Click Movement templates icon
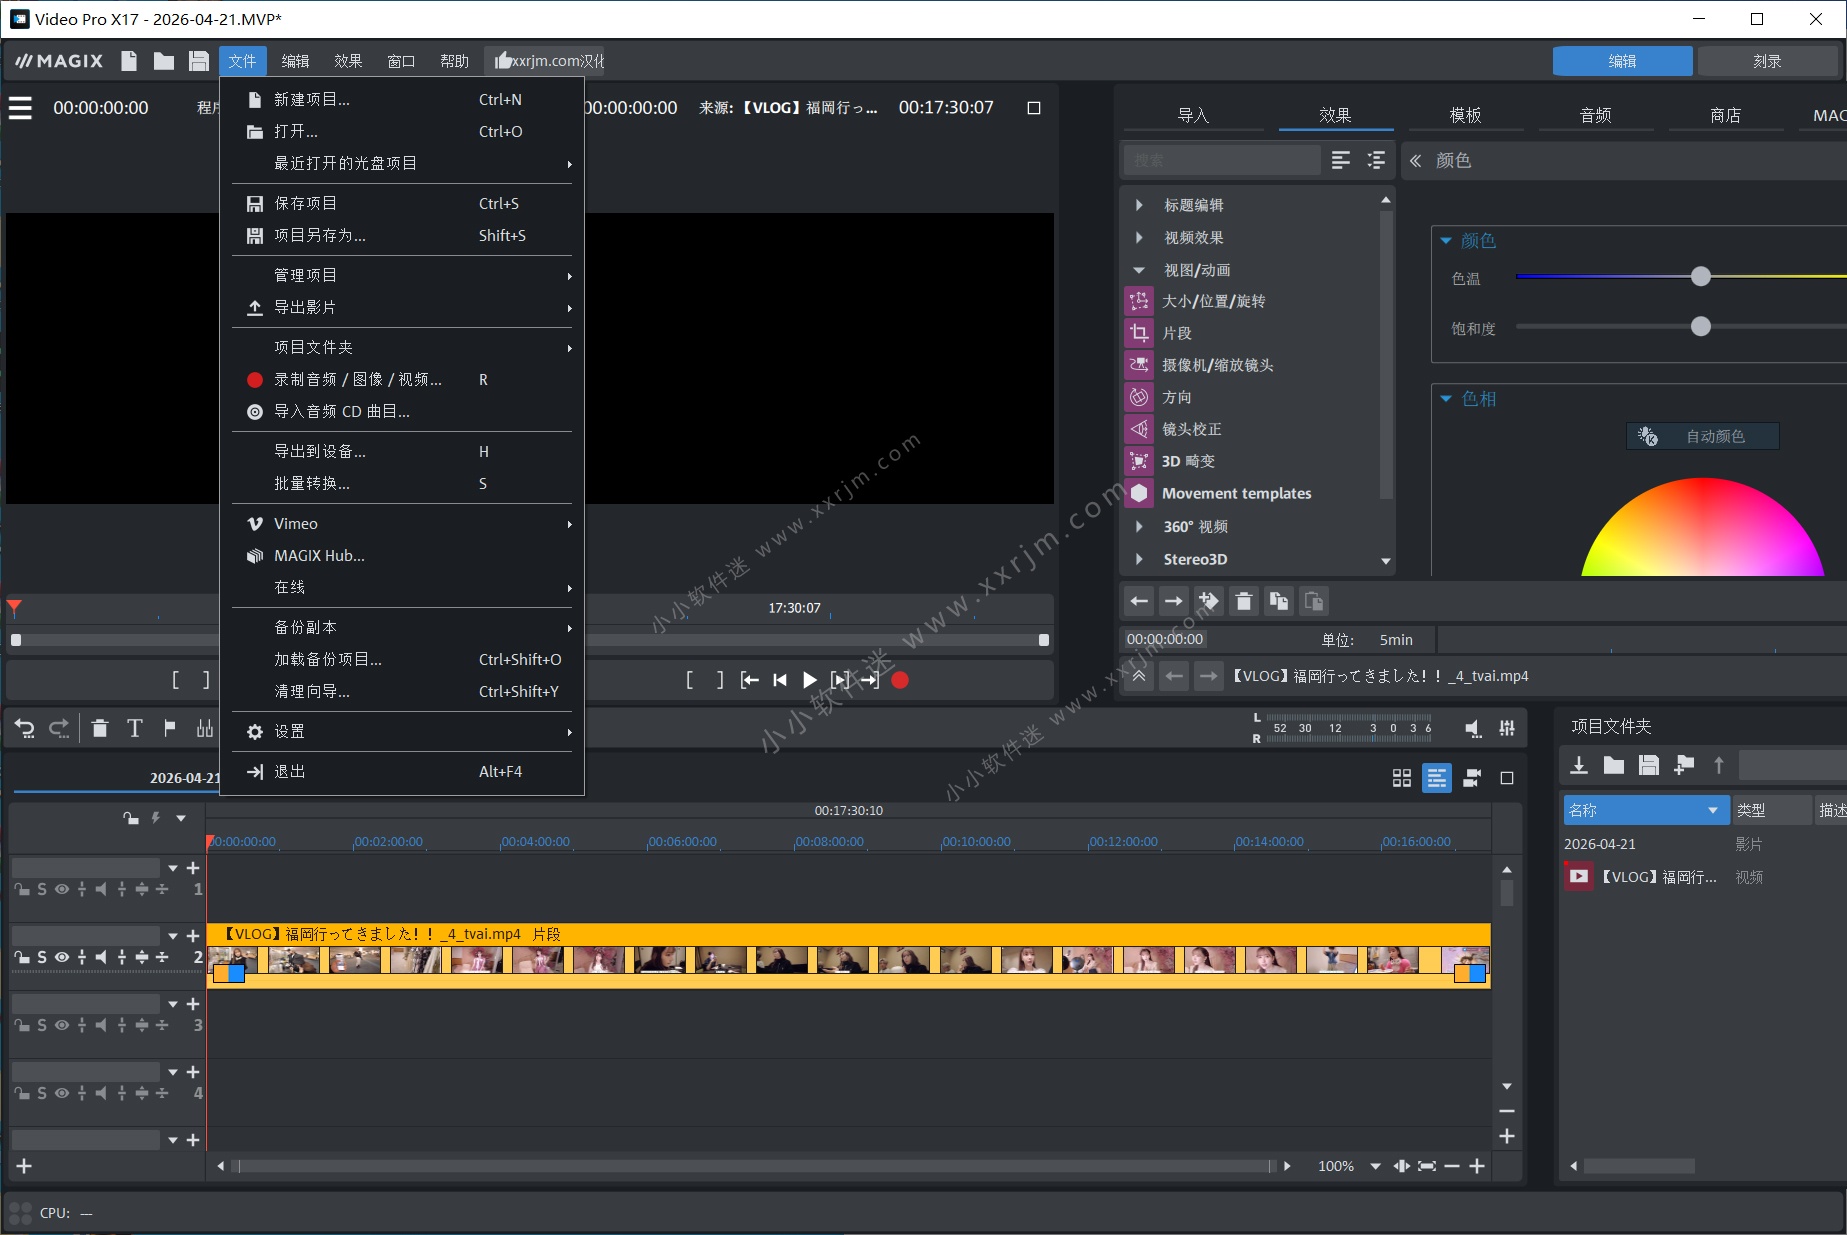This screenshot has width=1847, height=1235. click(x=1139, y=493)
